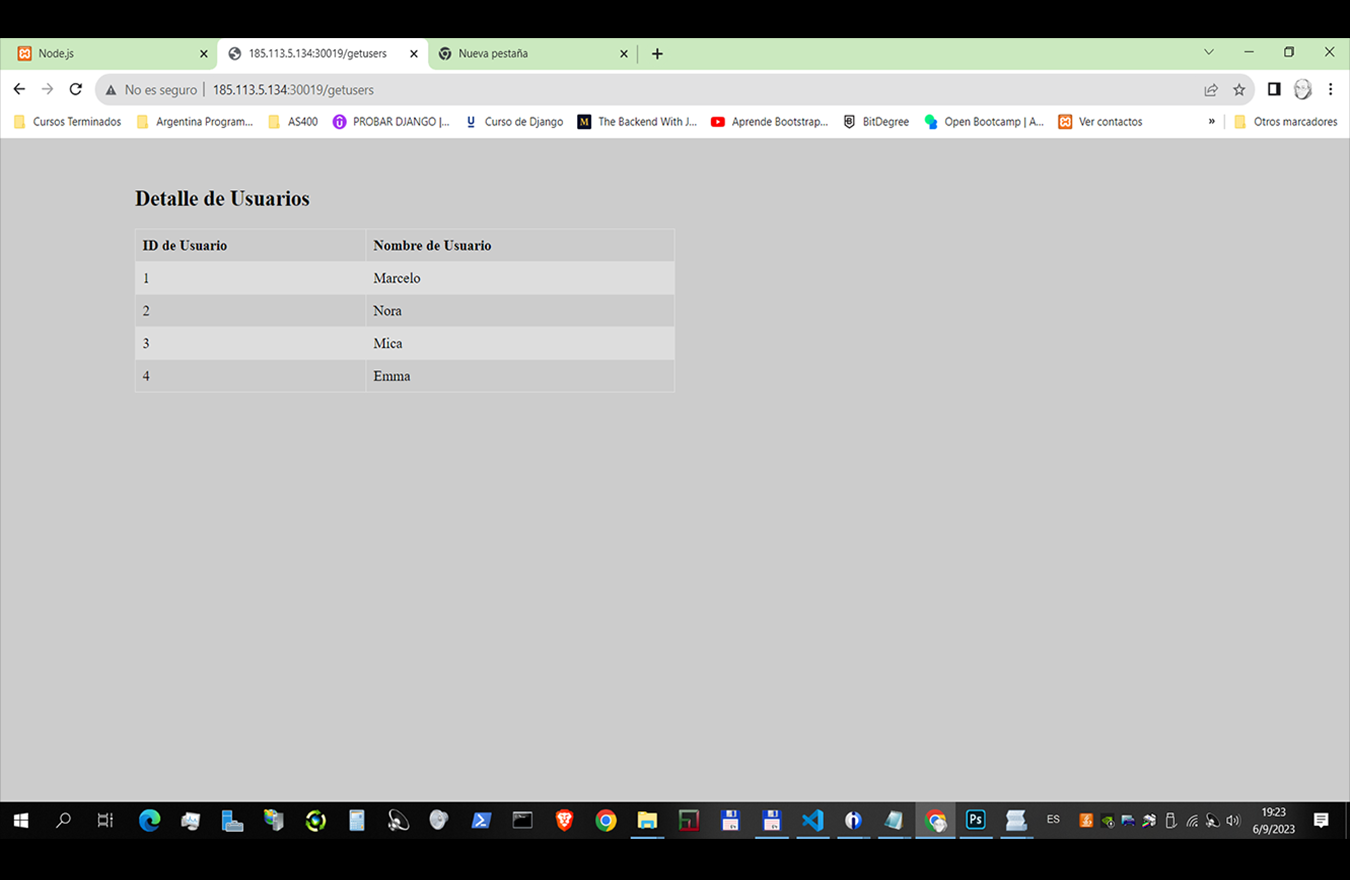Open the BitDegree bookmark
The image size is (1350, 880).
point(875,121)
